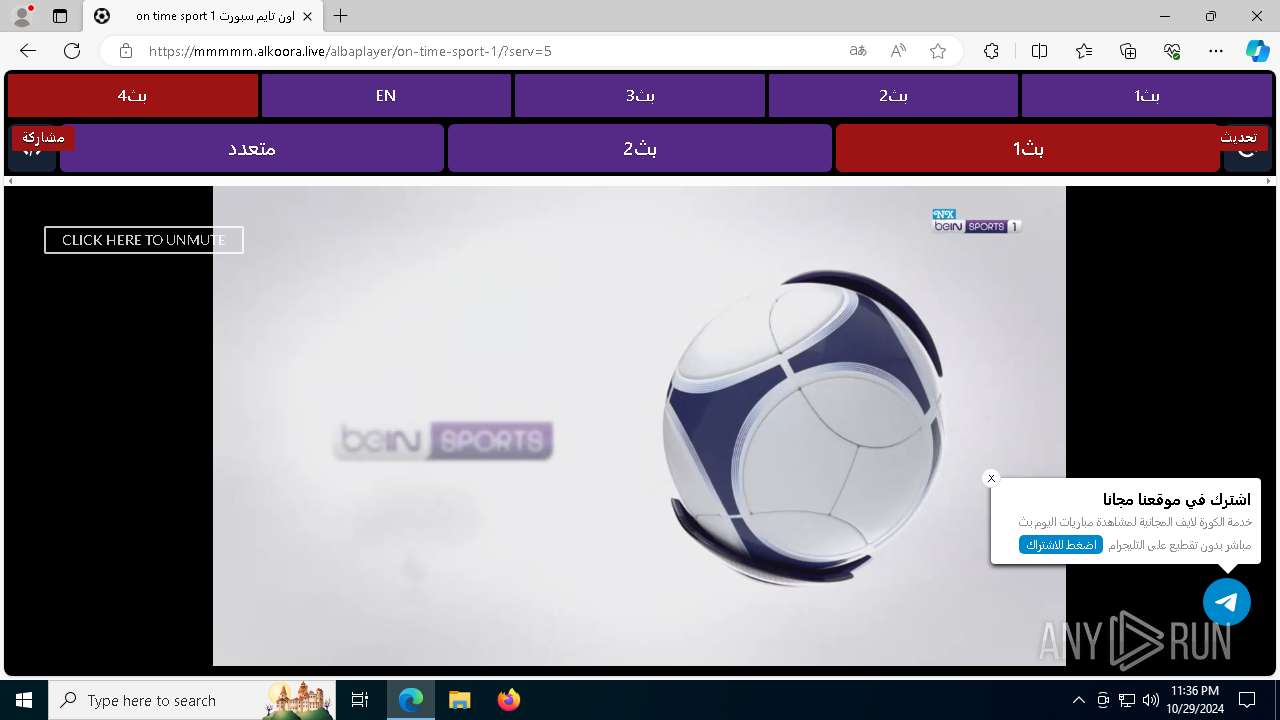
Task: Open Copilot sidebar icon
Action: tap(1257, 51)
